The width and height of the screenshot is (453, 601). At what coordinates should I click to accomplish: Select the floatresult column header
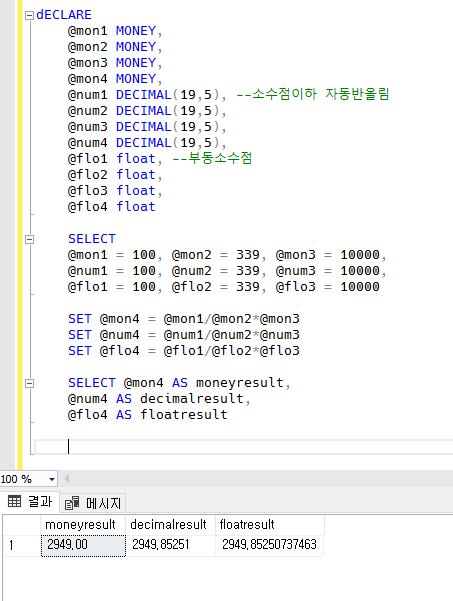point(270,525)
